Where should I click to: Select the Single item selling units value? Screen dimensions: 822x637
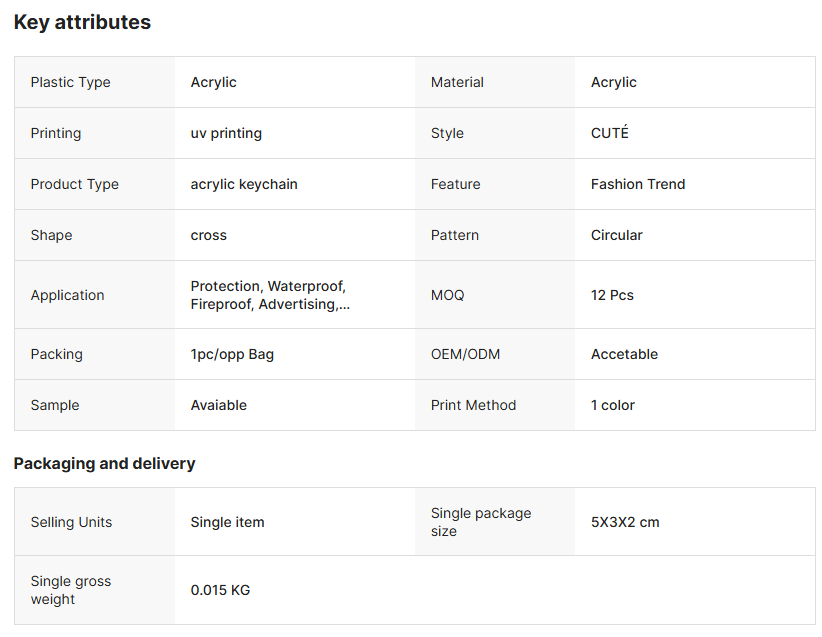227,522
